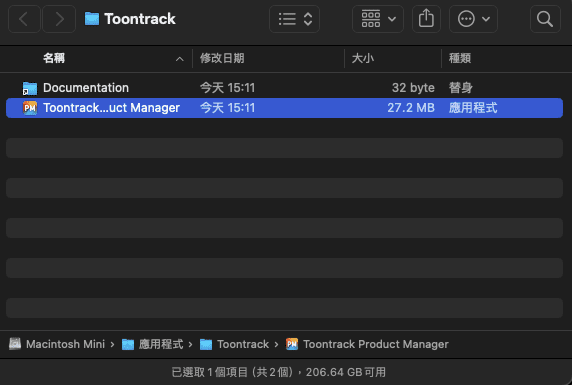The height and width of the screenshot is (385, 572).
Task: Click the Toontrack Product Manager PM icon in list
Action: [30, 108]
